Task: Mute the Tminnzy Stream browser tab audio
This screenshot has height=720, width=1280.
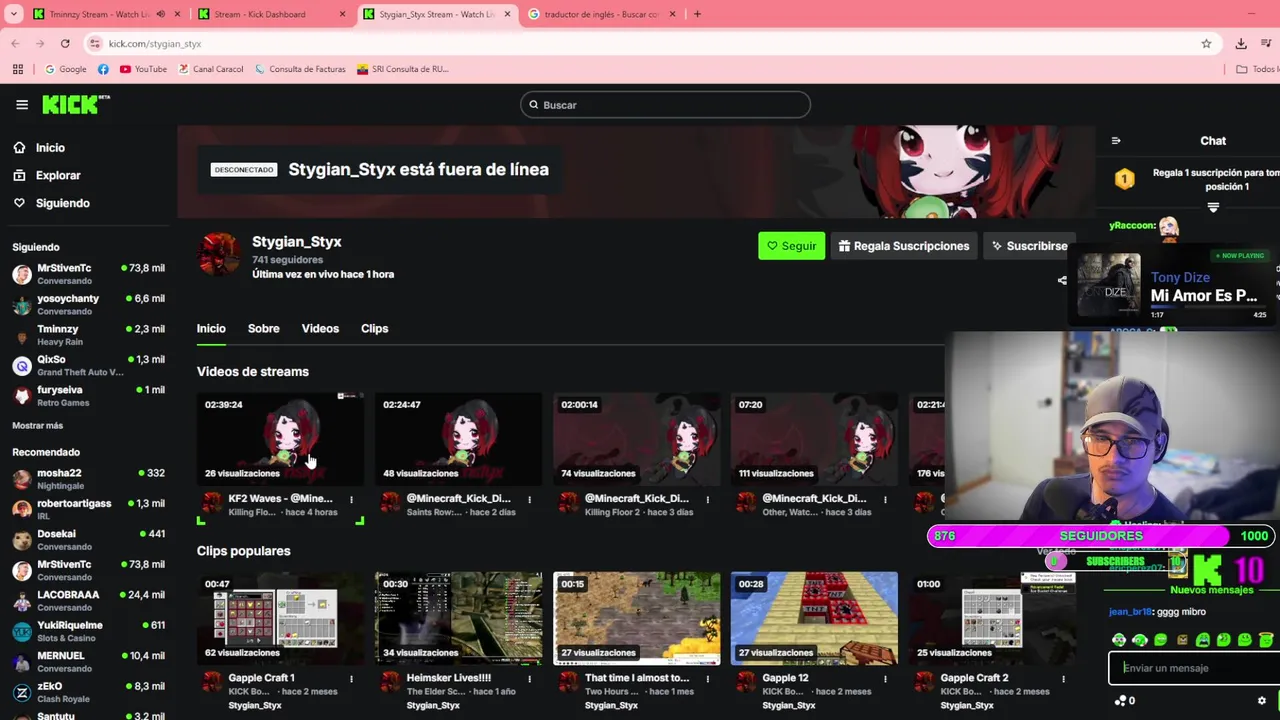Action: tap(160, 14)
